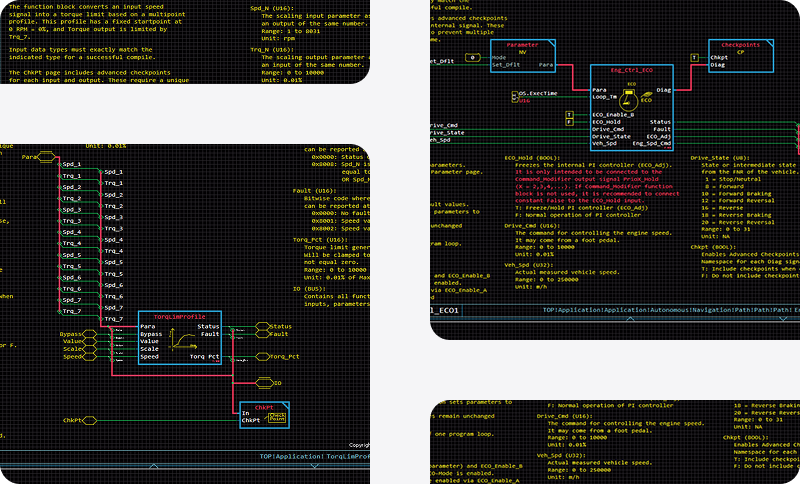800x484 pixels.
Task: Select the Para input connector symbol
Action: coord(29,157)
